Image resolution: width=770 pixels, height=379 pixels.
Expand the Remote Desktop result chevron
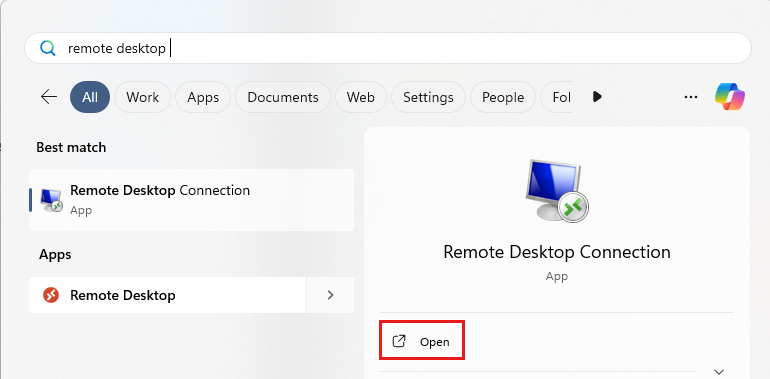(x=330, y=295)
